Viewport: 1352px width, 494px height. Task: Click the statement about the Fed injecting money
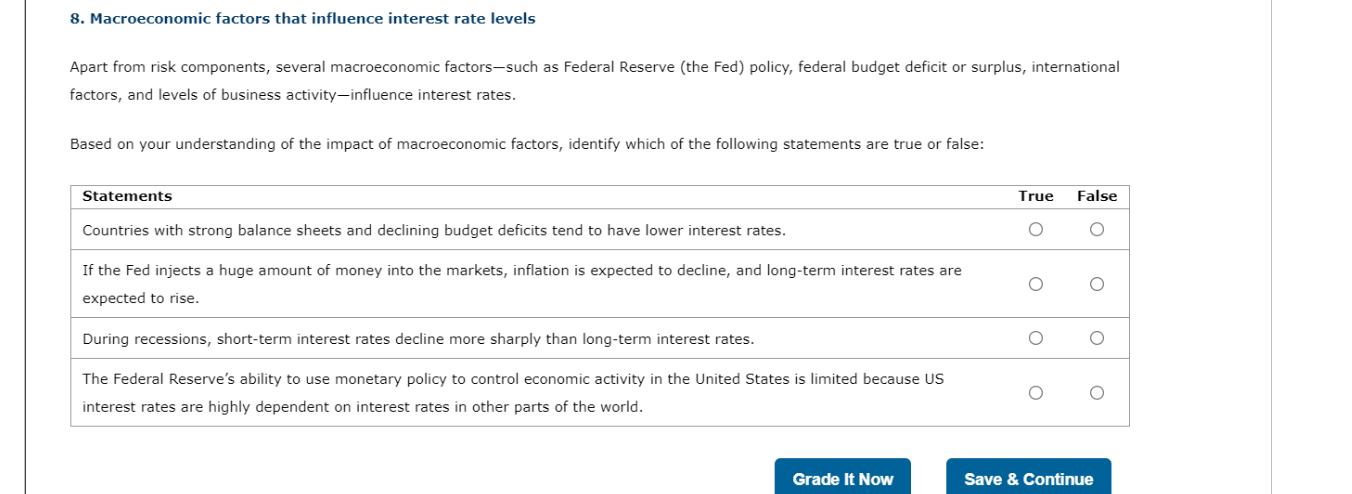522,284
